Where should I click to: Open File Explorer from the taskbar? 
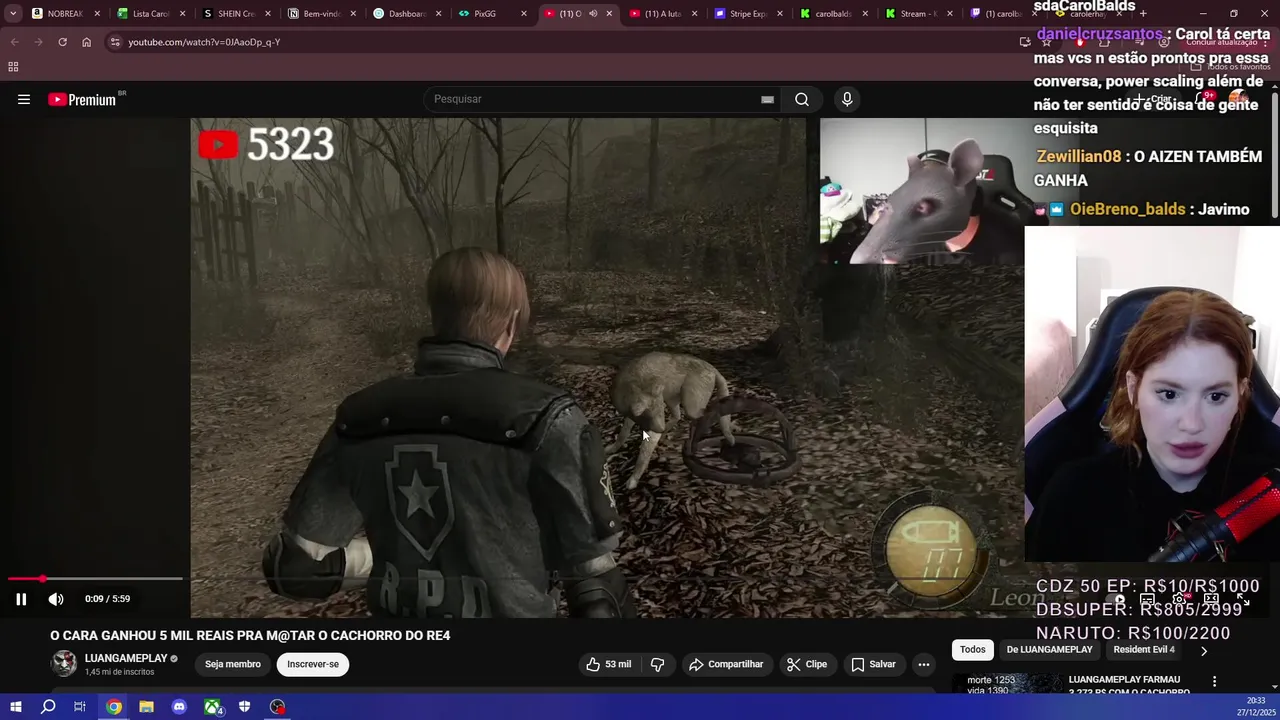coord(146,707)
